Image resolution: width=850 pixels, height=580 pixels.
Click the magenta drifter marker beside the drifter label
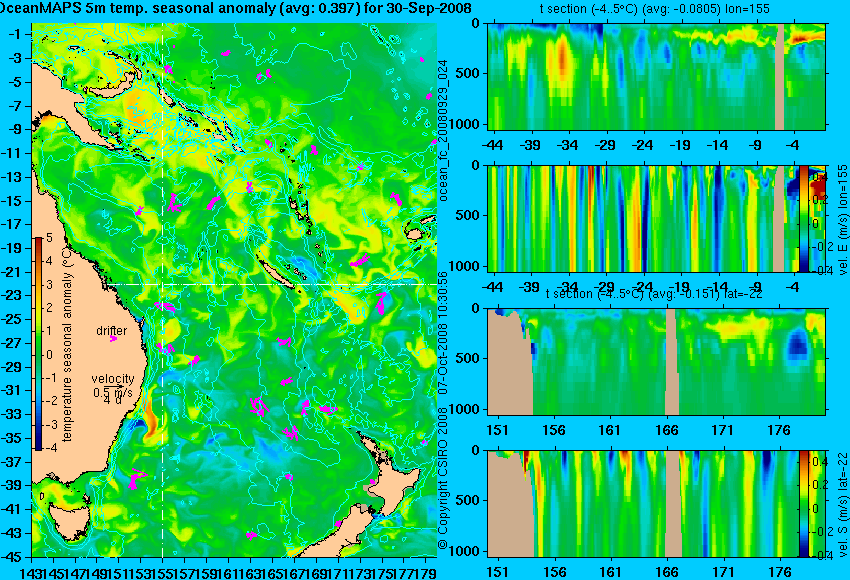point(113,339)
